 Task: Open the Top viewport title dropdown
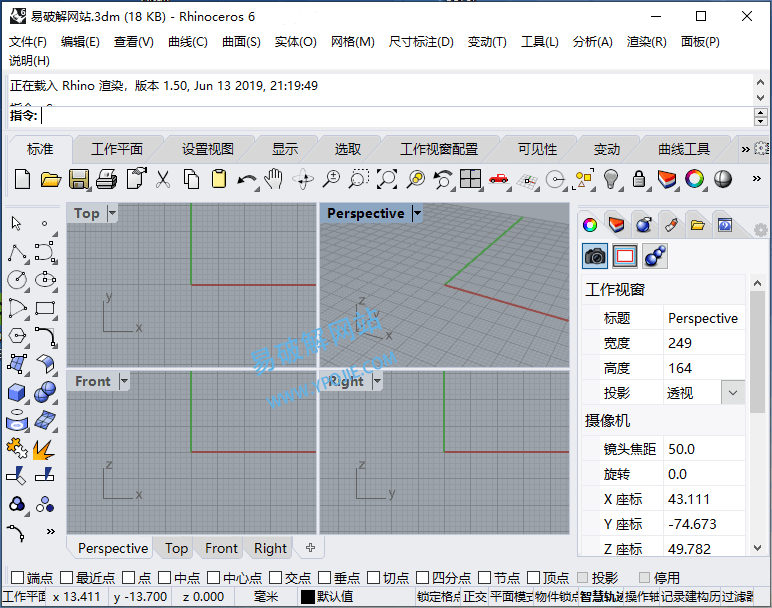[112, 213]
